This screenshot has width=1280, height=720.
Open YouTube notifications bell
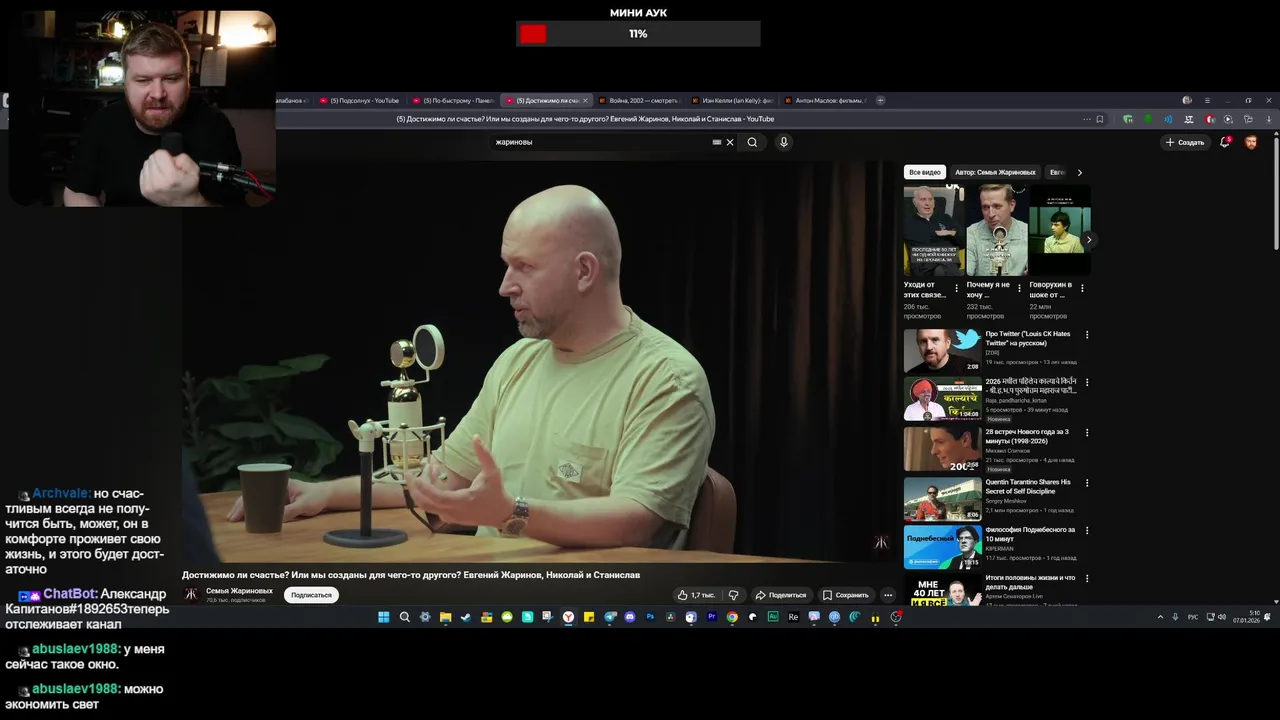(1225, 142)
